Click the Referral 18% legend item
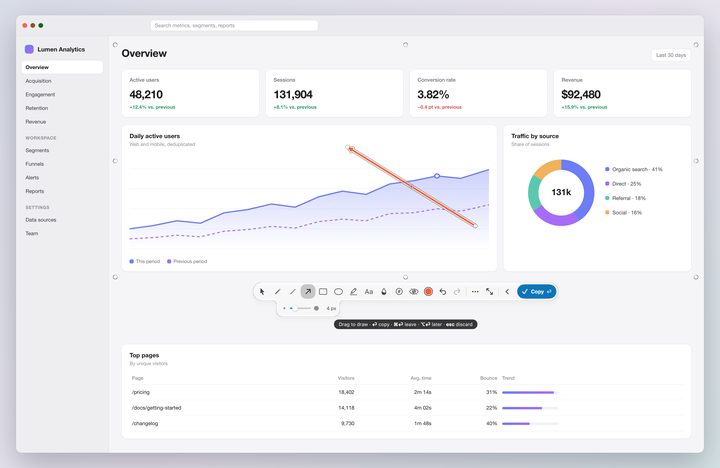 tap(625, 198)
